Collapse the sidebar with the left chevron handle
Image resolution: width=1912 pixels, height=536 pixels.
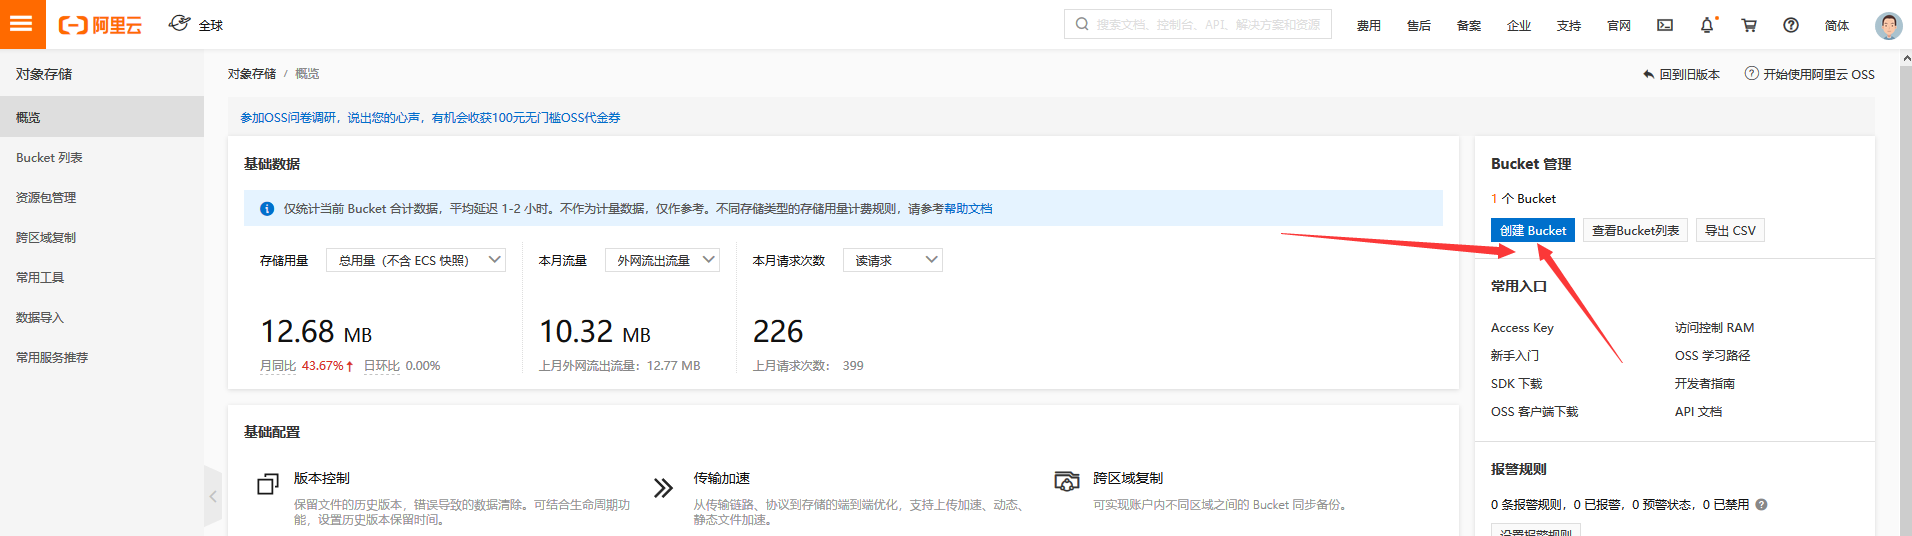(x=213, y=496)
